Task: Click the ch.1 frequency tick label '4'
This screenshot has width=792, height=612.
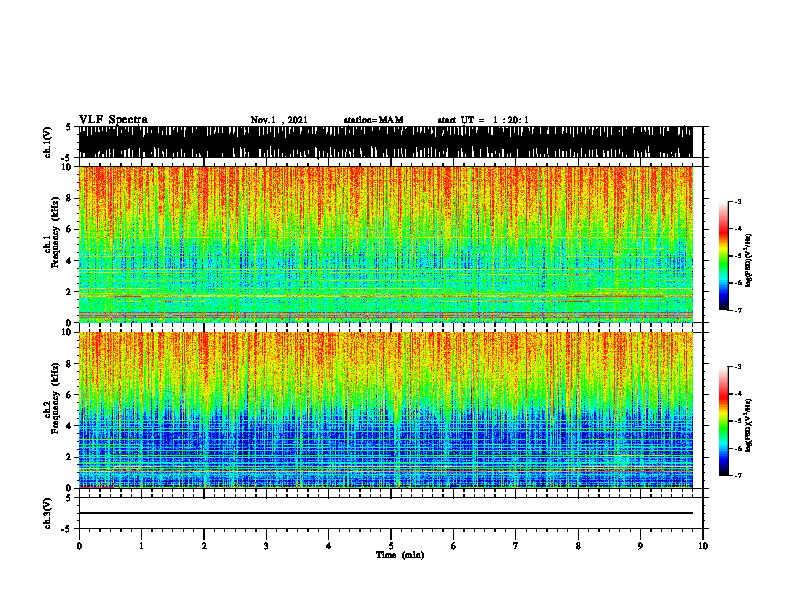Action: (x=70, y=261)
